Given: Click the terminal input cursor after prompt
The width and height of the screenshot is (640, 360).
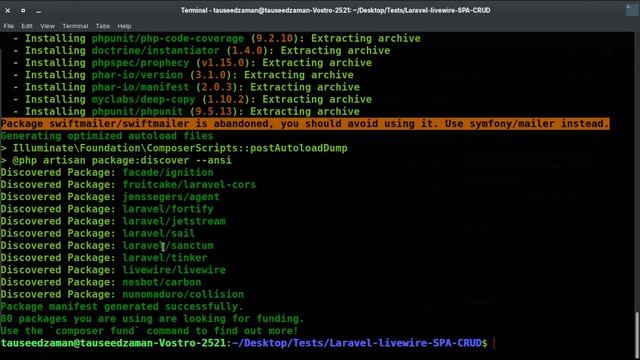Looking at the screenshot, I should click(494, 343).
